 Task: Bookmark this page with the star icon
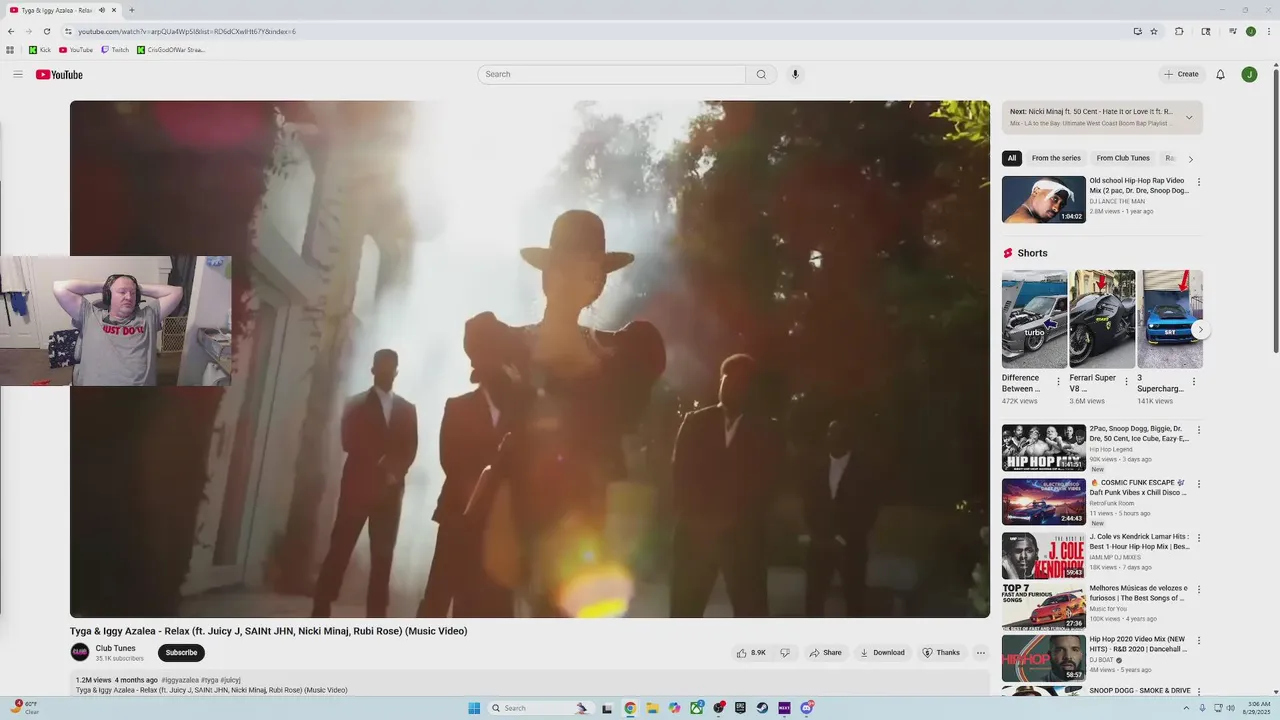point(1154,31)
